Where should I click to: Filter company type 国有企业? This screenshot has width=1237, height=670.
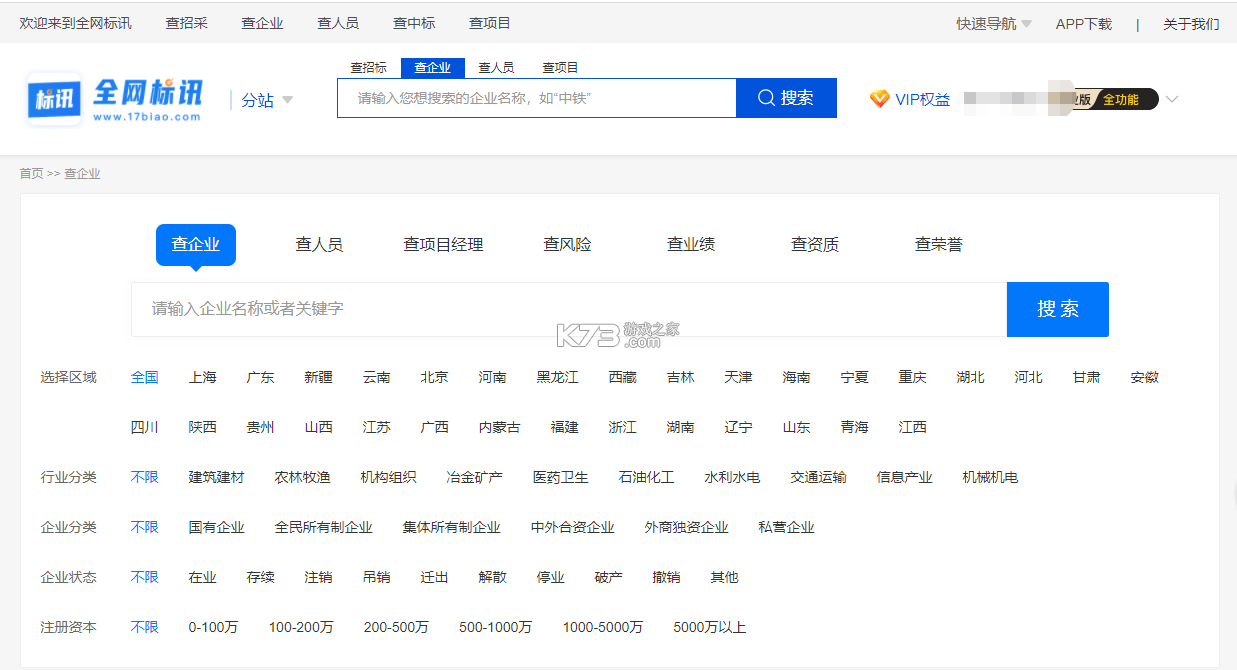pyautogui.click(x=217, y=527)
